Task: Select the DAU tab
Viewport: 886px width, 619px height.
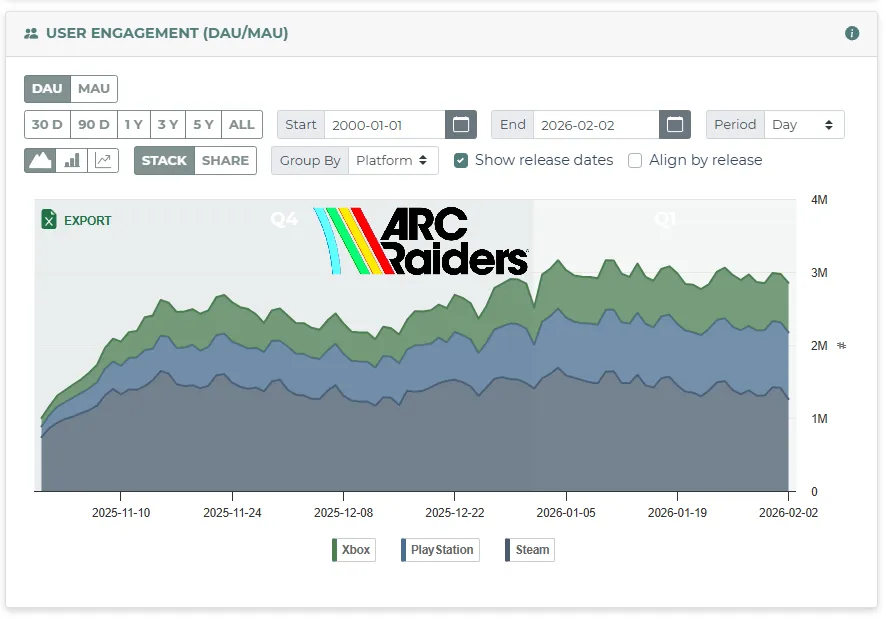Action: coord(47,89)
